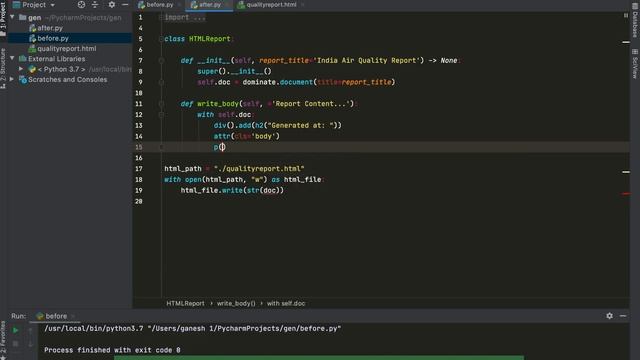The image size is (640, 360).
Task: Expand Scratches and Consoles node
Action: coord(12,80)
